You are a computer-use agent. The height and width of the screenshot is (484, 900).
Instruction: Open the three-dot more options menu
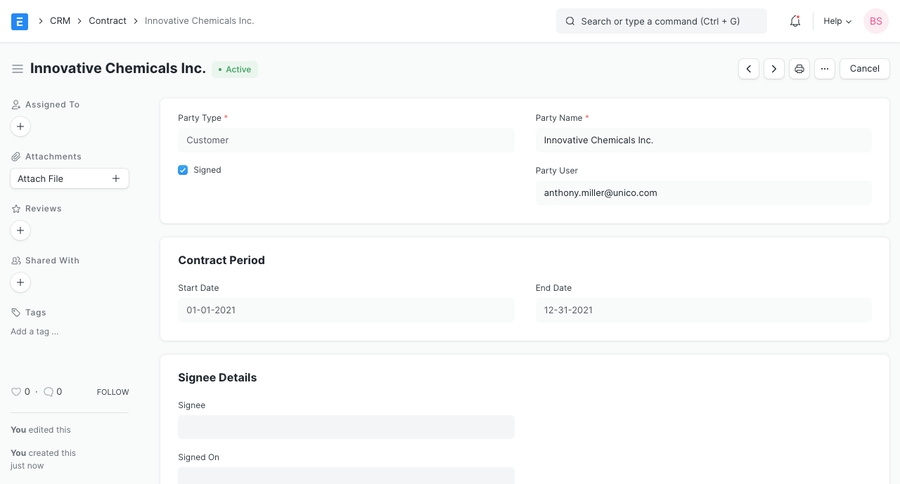[x=824, y=69]
